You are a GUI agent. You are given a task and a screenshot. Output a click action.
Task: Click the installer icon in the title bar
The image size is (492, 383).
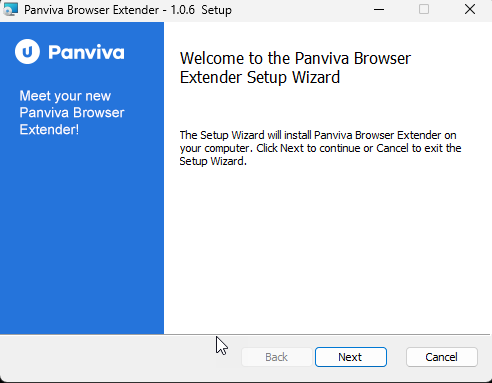tap(11, 9)
